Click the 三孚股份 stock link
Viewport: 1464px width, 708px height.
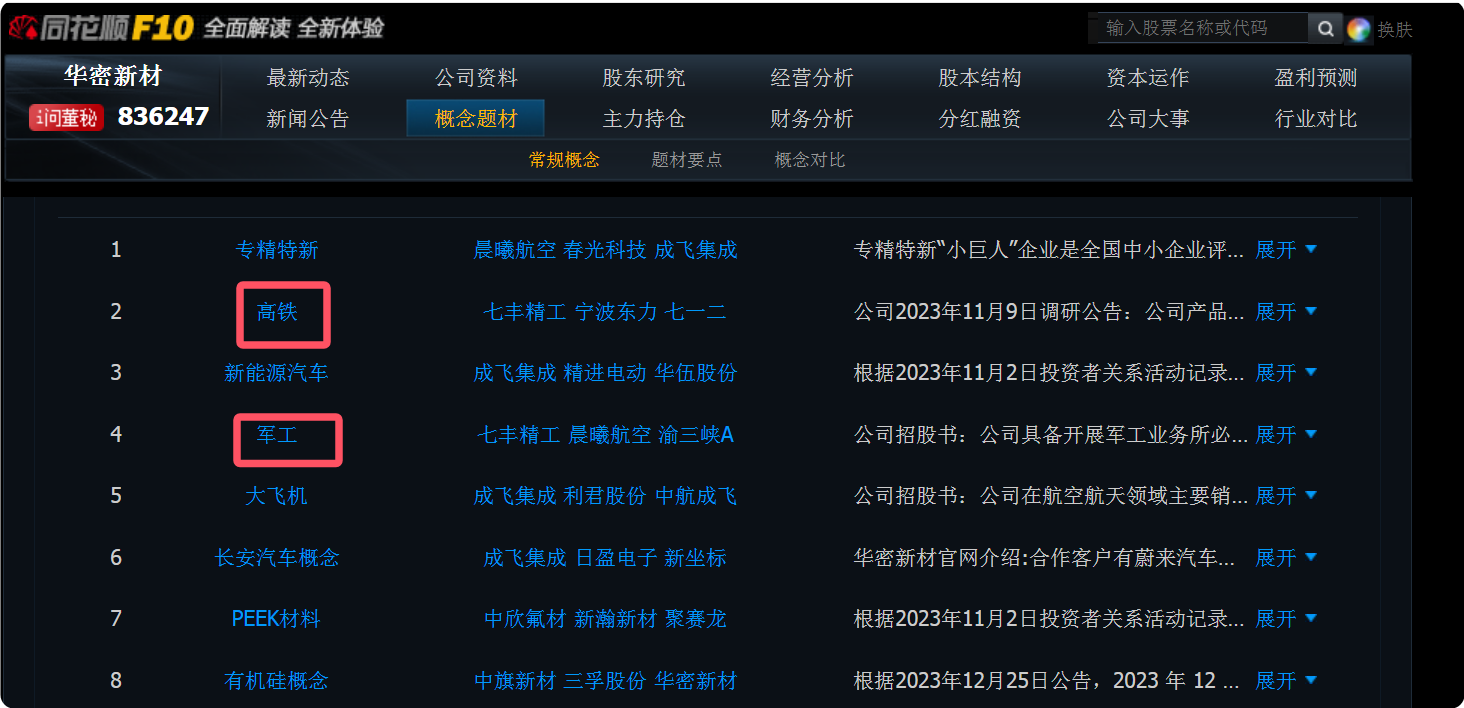pos(605,681)
